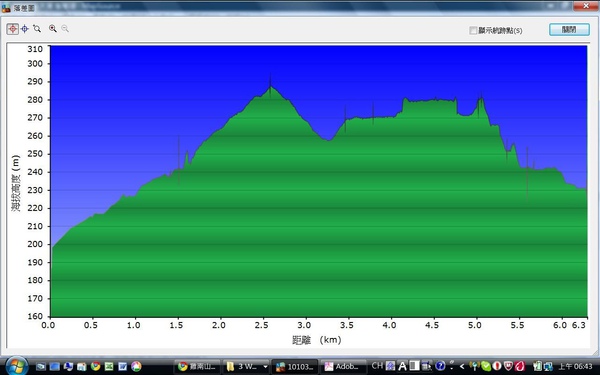Open the third quick launch computer-user icon
The height and width of the screenshot is (375, 600).
coord(68,367)
